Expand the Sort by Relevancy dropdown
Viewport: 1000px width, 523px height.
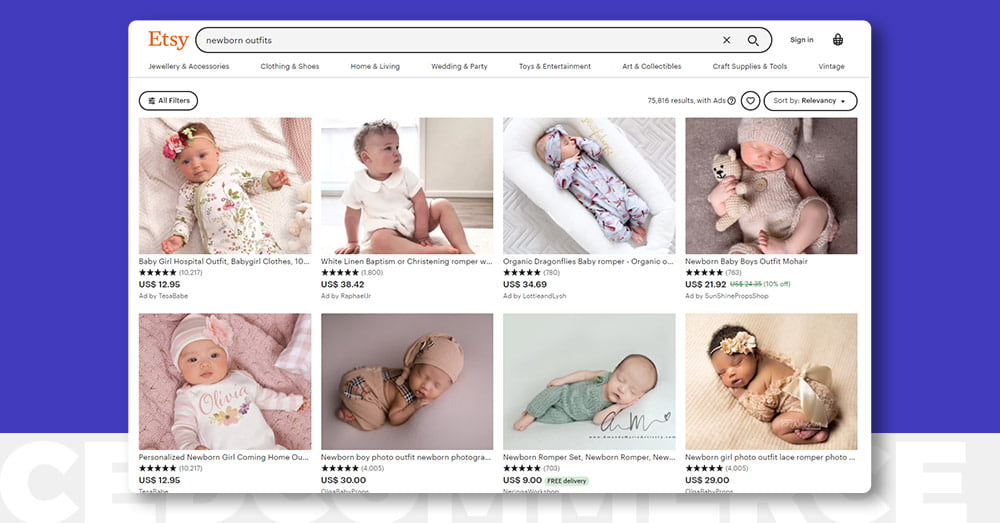click(810, 101)
